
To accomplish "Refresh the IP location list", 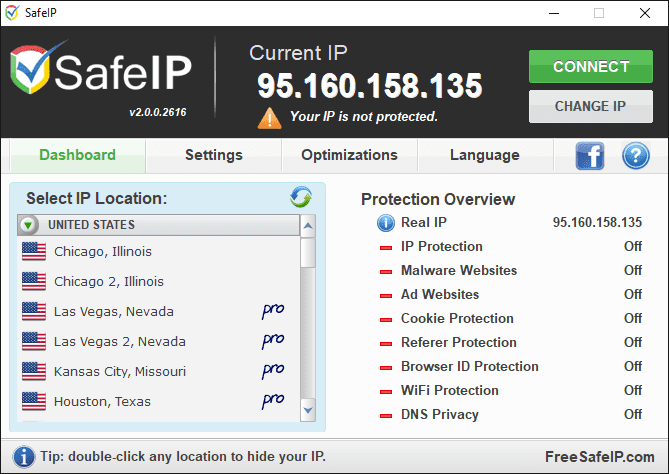I will [x=301, y=197].
